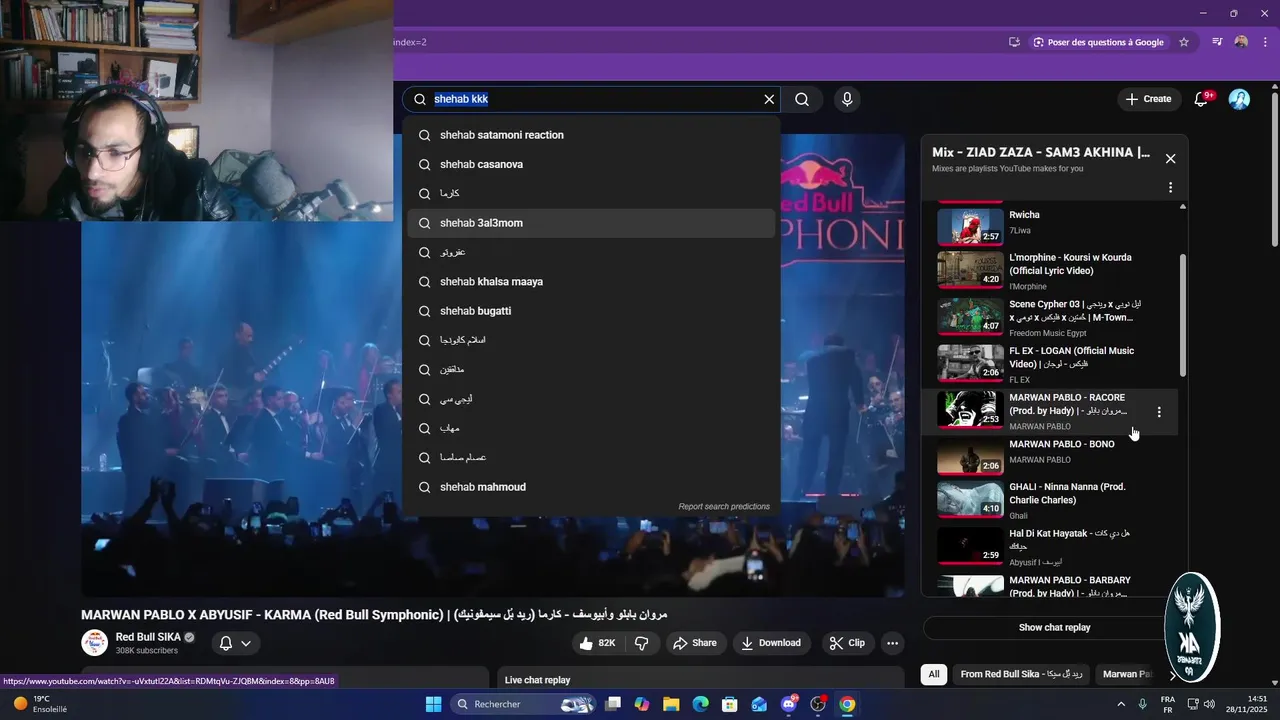The height and width of the screenshot is (720, 1280).
Task: Open more options for MARWAN PABLO - RACORE
Action: pos(1159,412)
